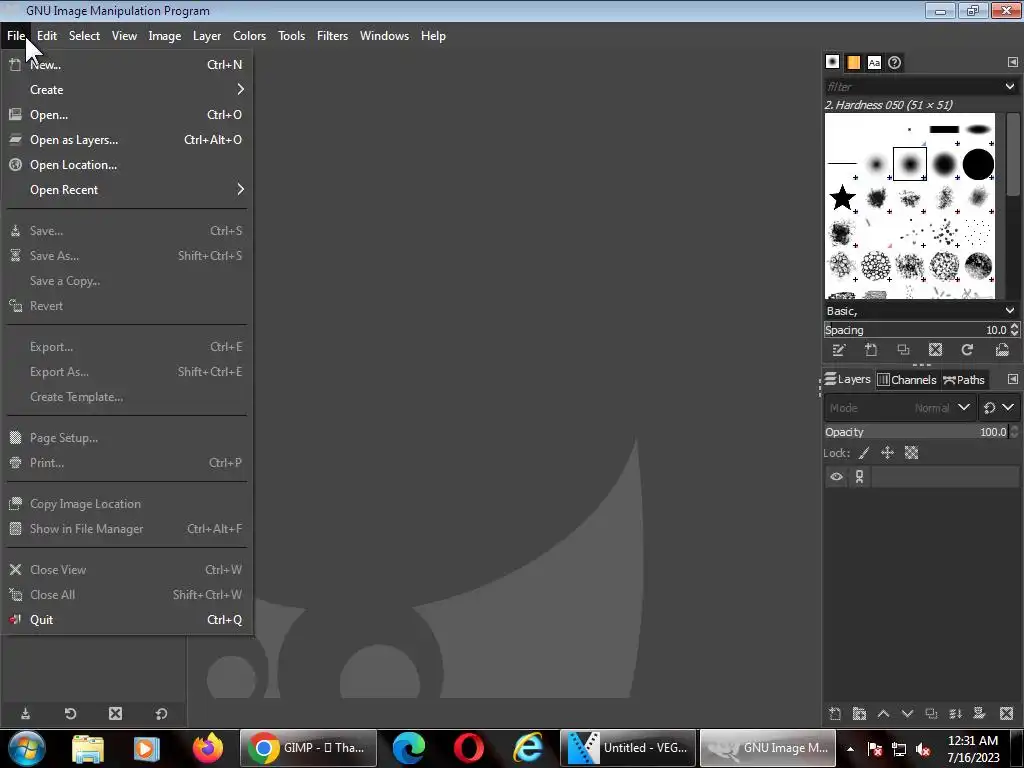Raise layer with the up arrow
The height and width of the screenshot is (768, 1024).
tap(883, 714)
